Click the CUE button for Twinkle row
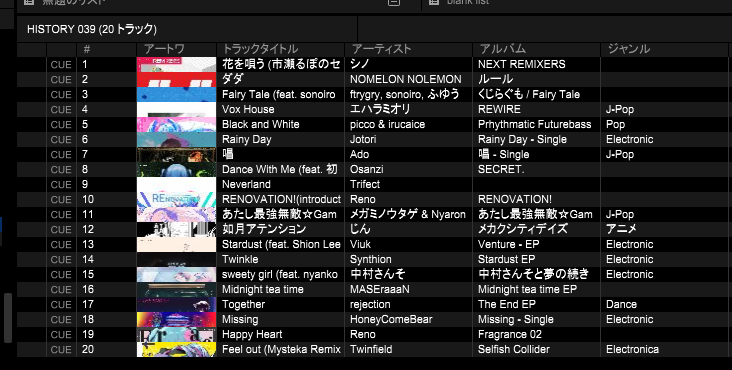Screen dimensions: 732x370 pos(61,259)
